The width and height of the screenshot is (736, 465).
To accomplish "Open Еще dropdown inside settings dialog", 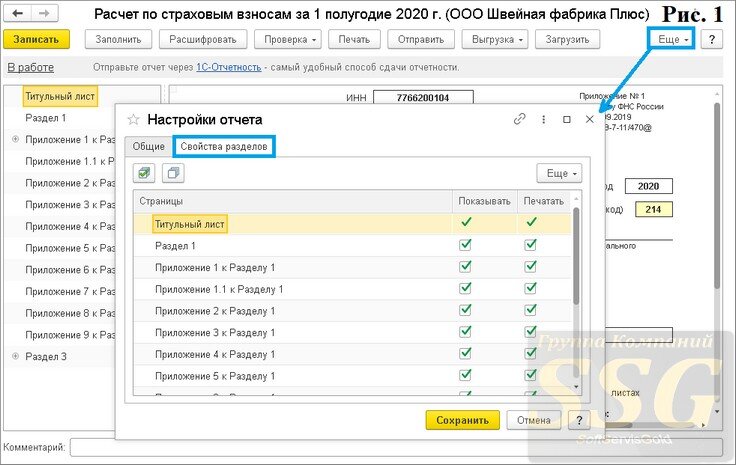I will [x=560, y=173].
